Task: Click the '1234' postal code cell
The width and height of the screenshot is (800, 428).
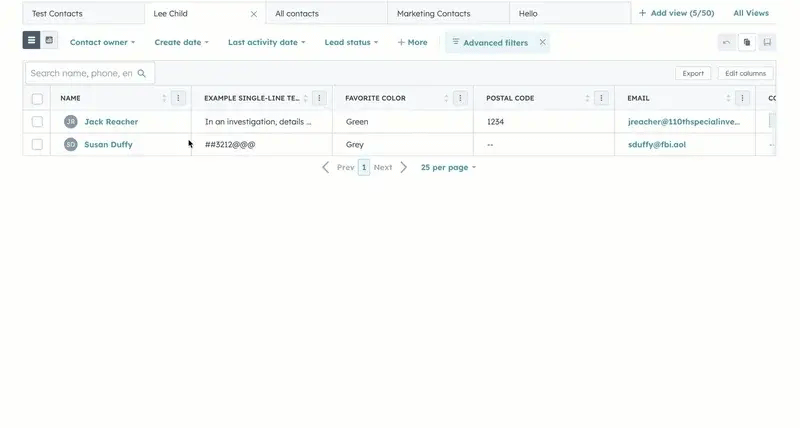Action: click(544, 121)
